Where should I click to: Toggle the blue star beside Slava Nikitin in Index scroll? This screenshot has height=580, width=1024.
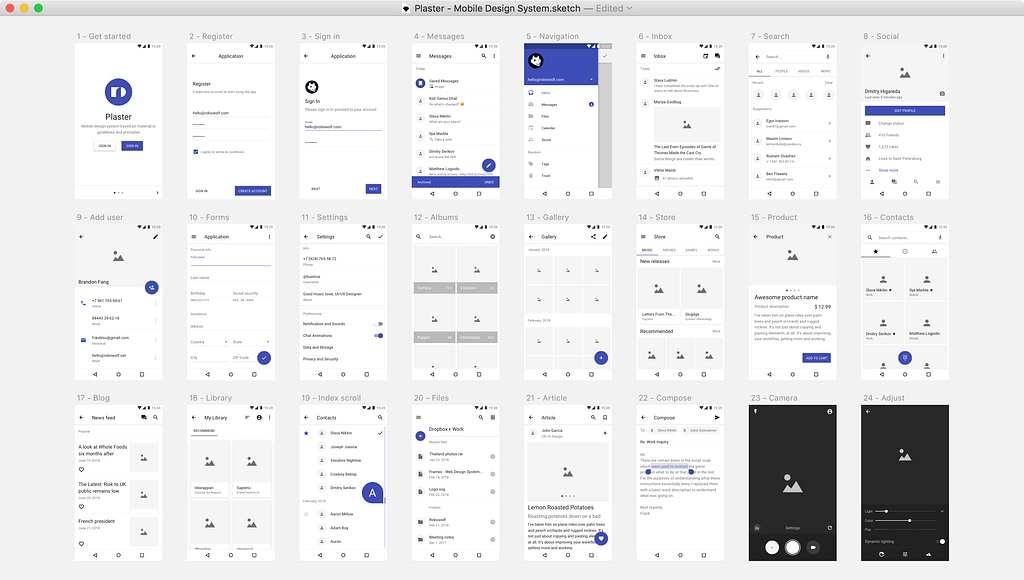click(x=306, y=433)
